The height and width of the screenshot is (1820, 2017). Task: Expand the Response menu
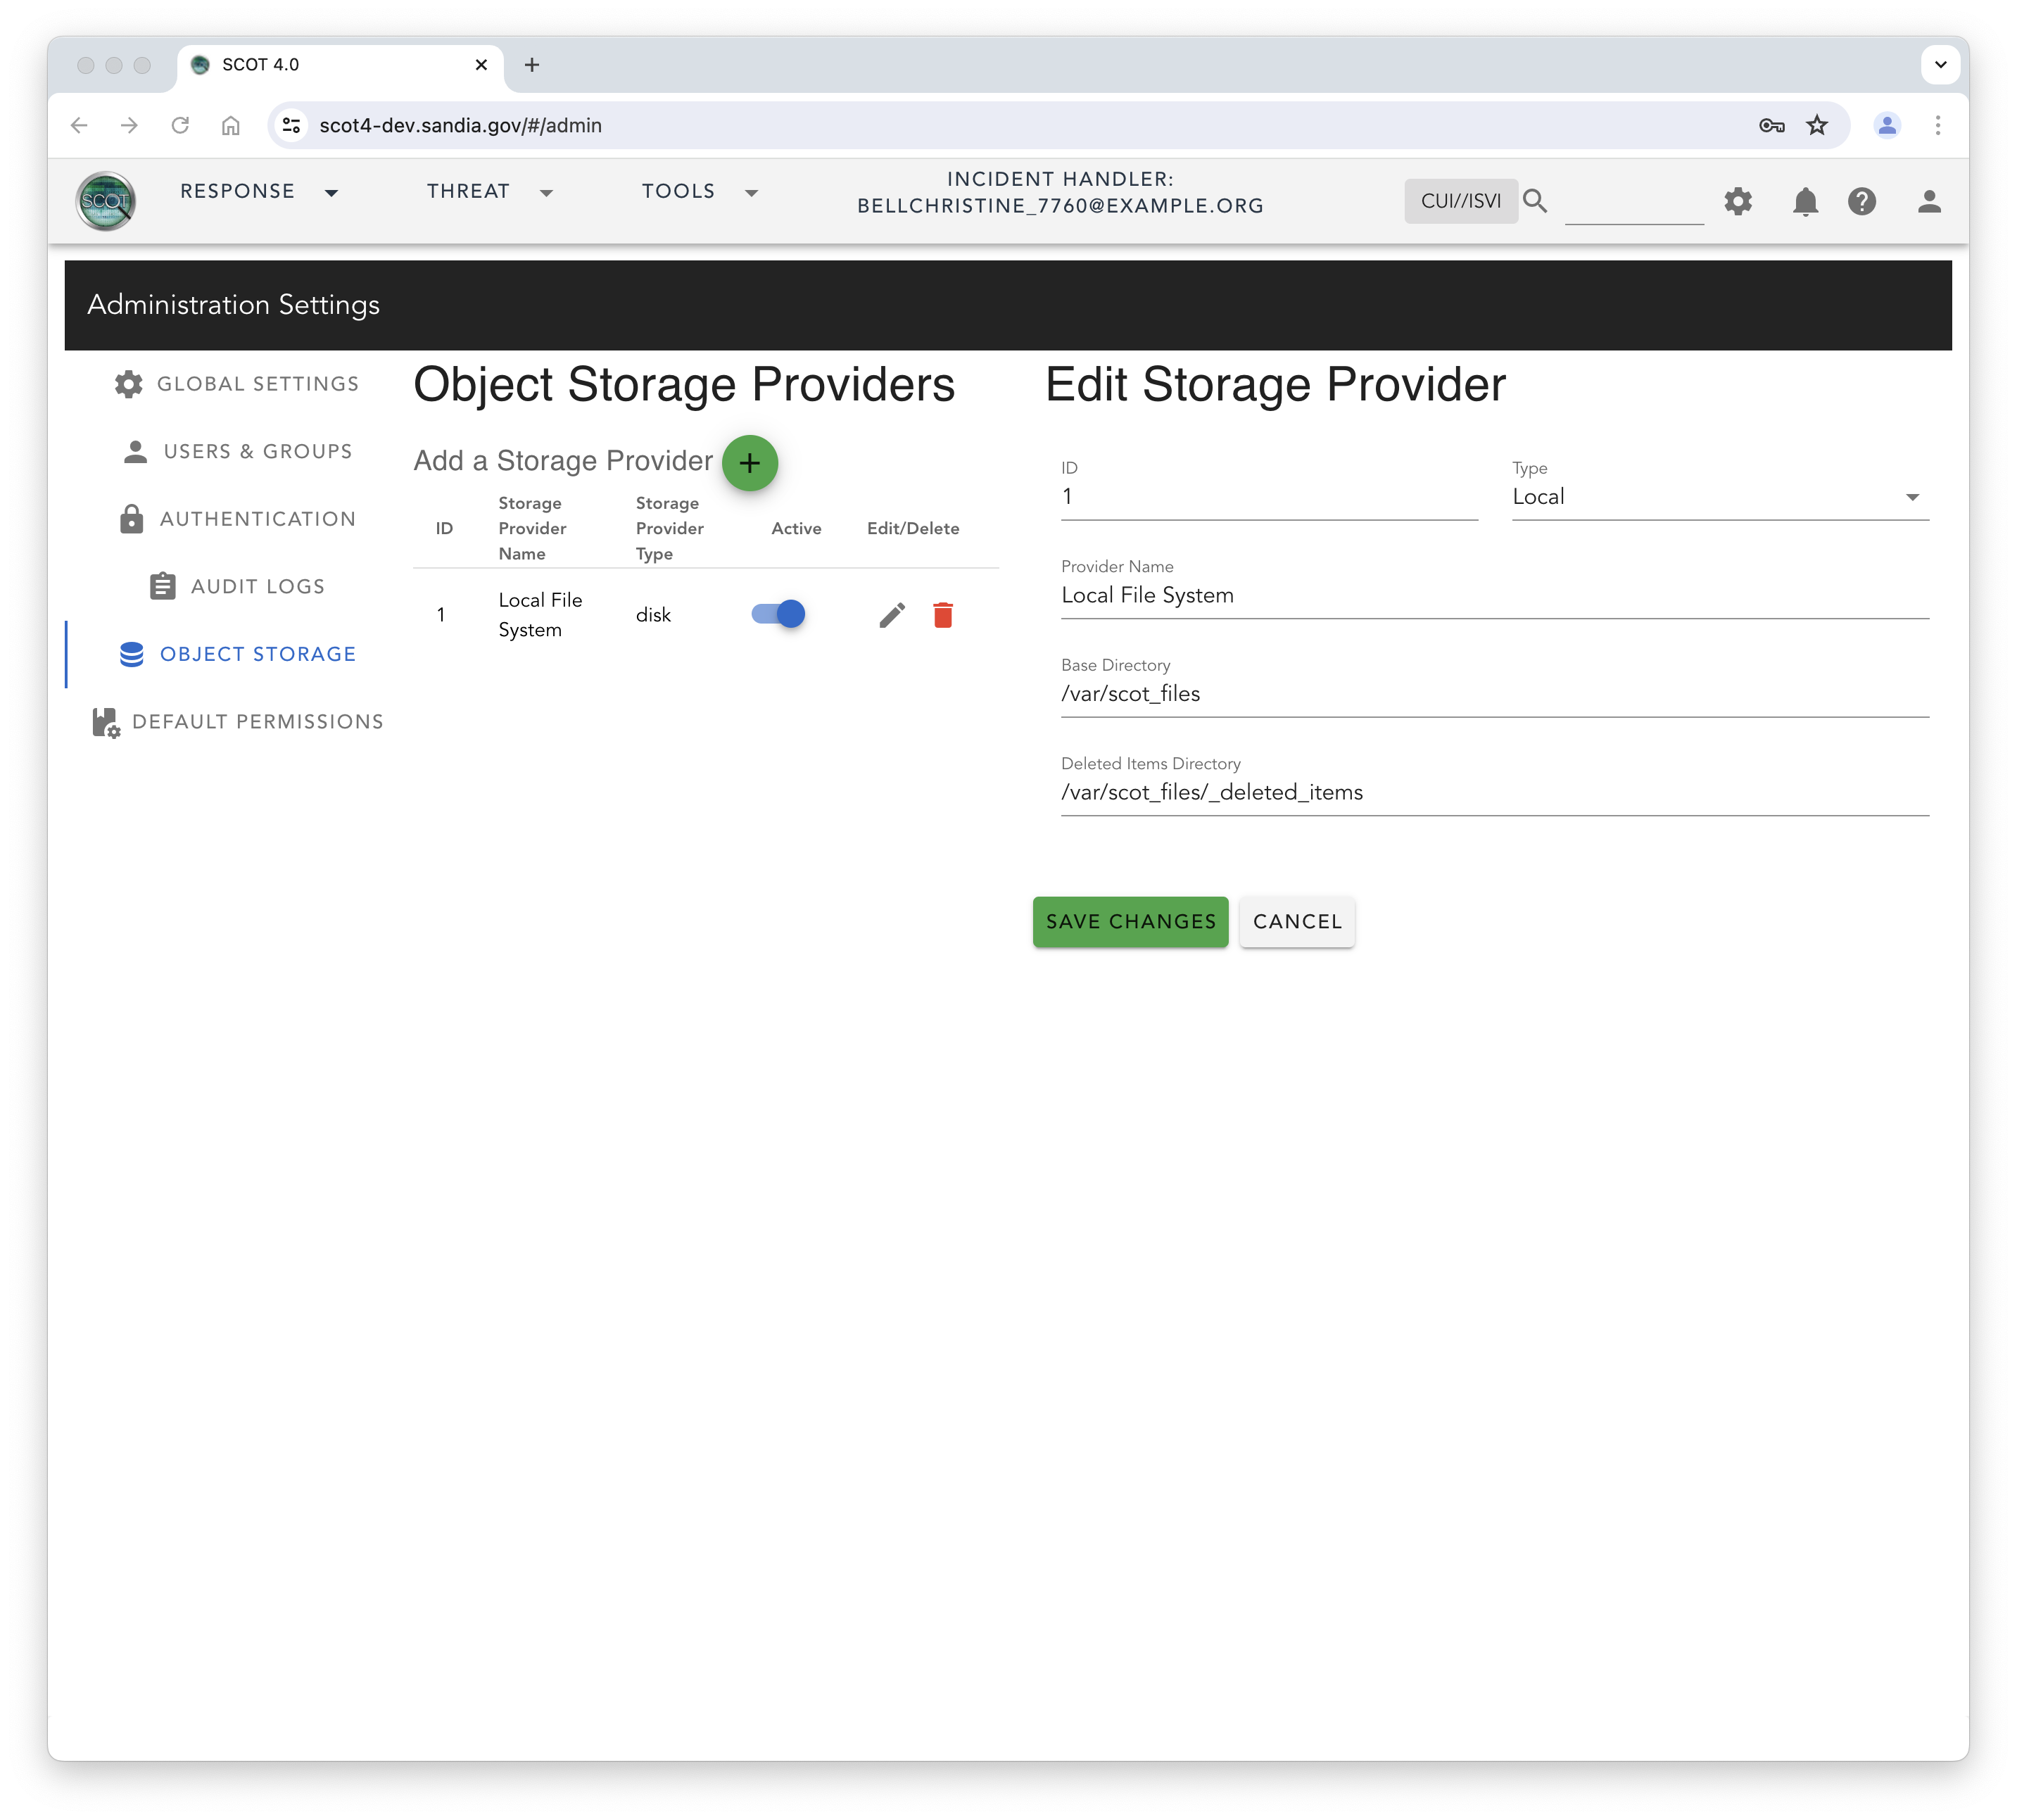[259, 192]
